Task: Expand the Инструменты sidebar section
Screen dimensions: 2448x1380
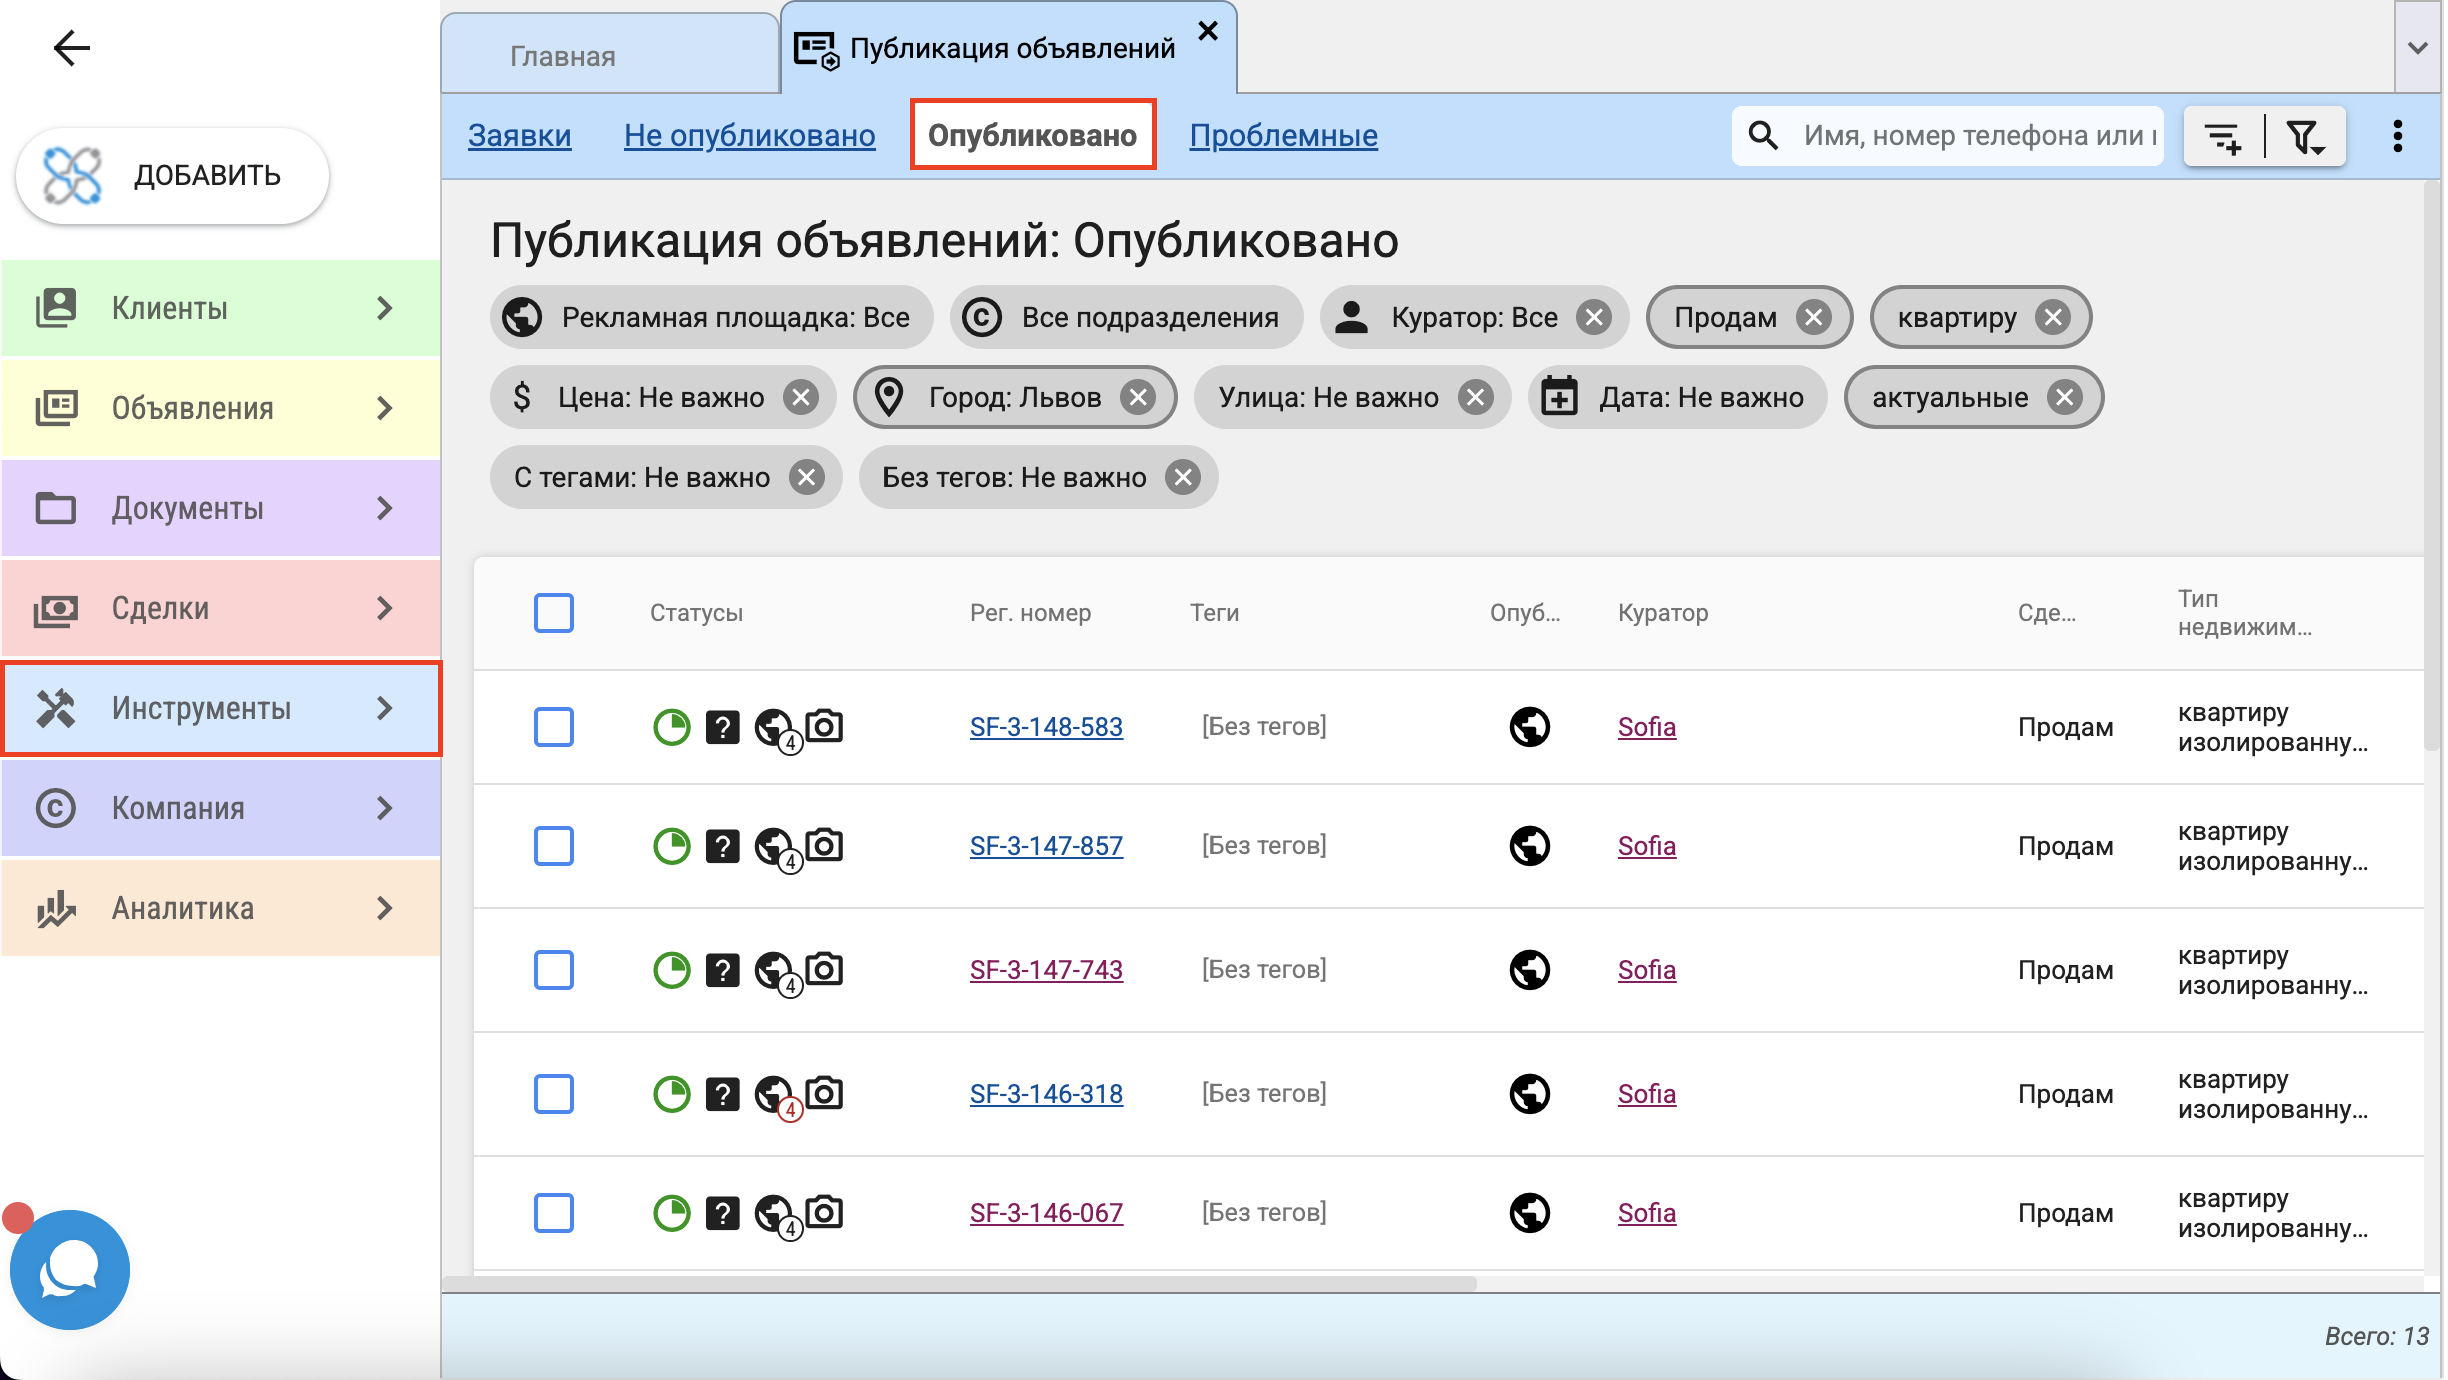Action: pos(221,708)
